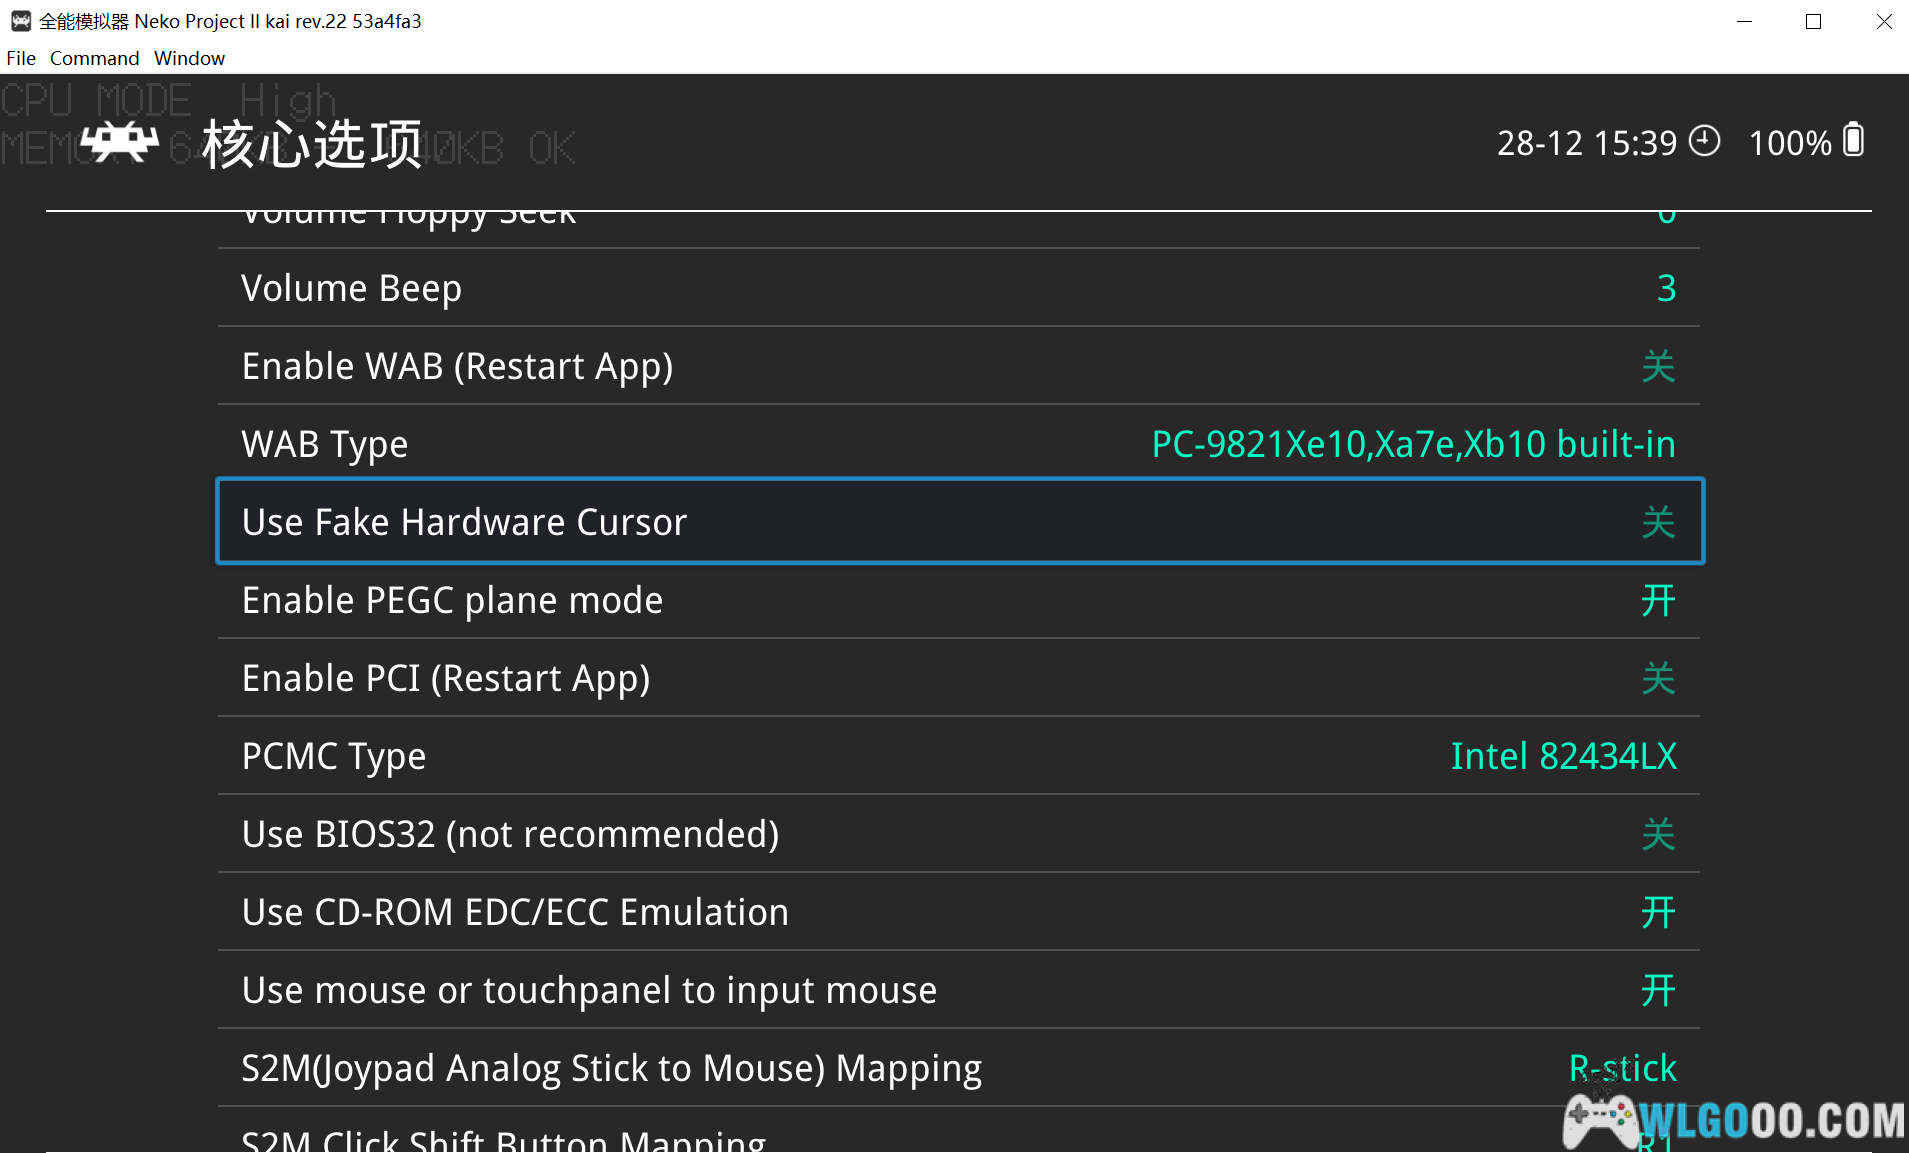The width and height of the screenshot is (1909, 1153).
Task: Open the Command menu
Action: pos(94,58)
